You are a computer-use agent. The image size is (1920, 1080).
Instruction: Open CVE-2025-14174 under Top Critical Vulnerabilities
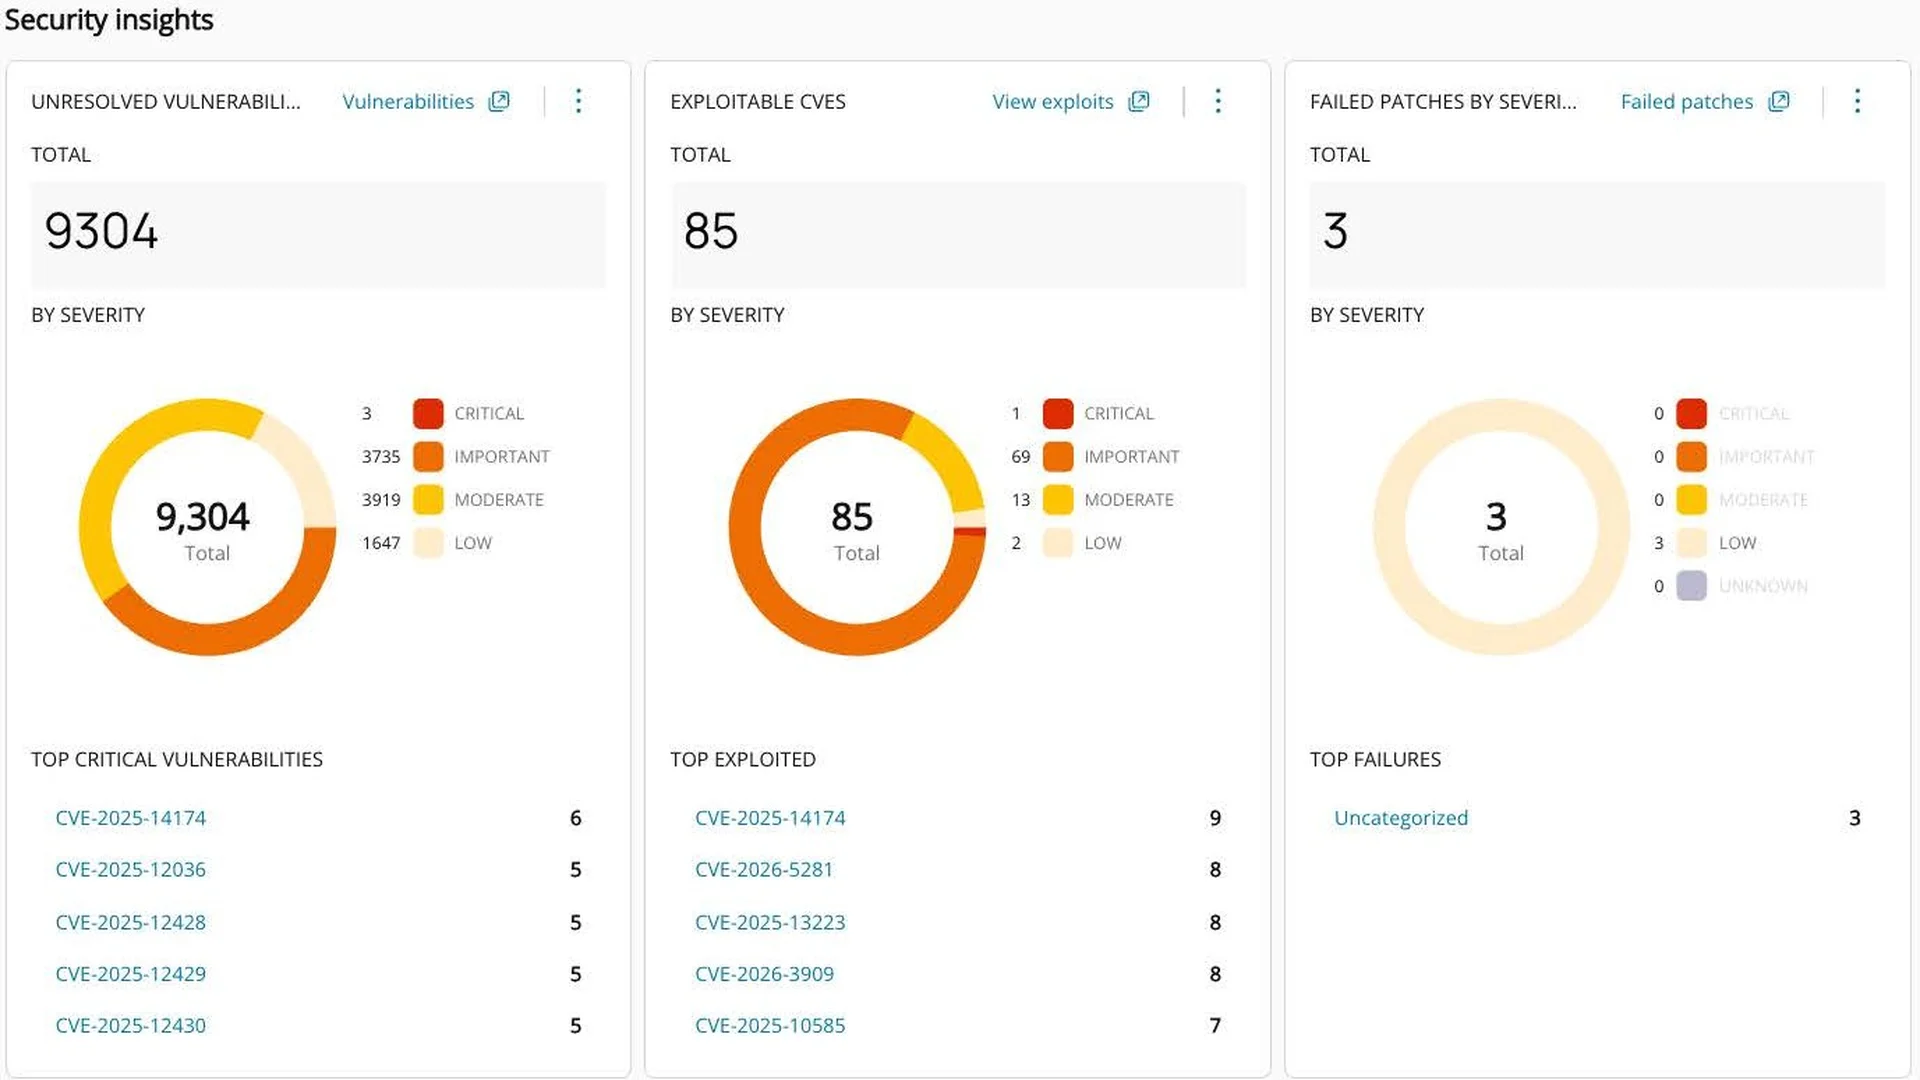coord(131,818)
